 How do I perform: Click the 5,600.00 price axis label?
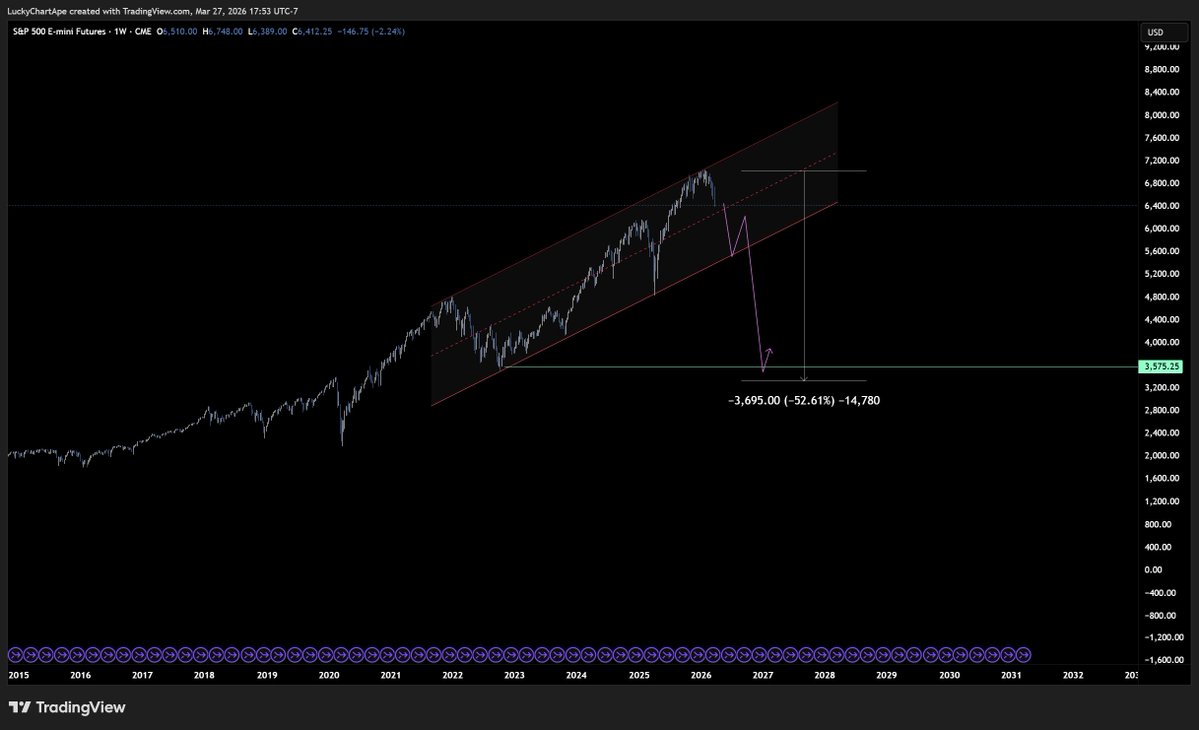(1162, 251)
